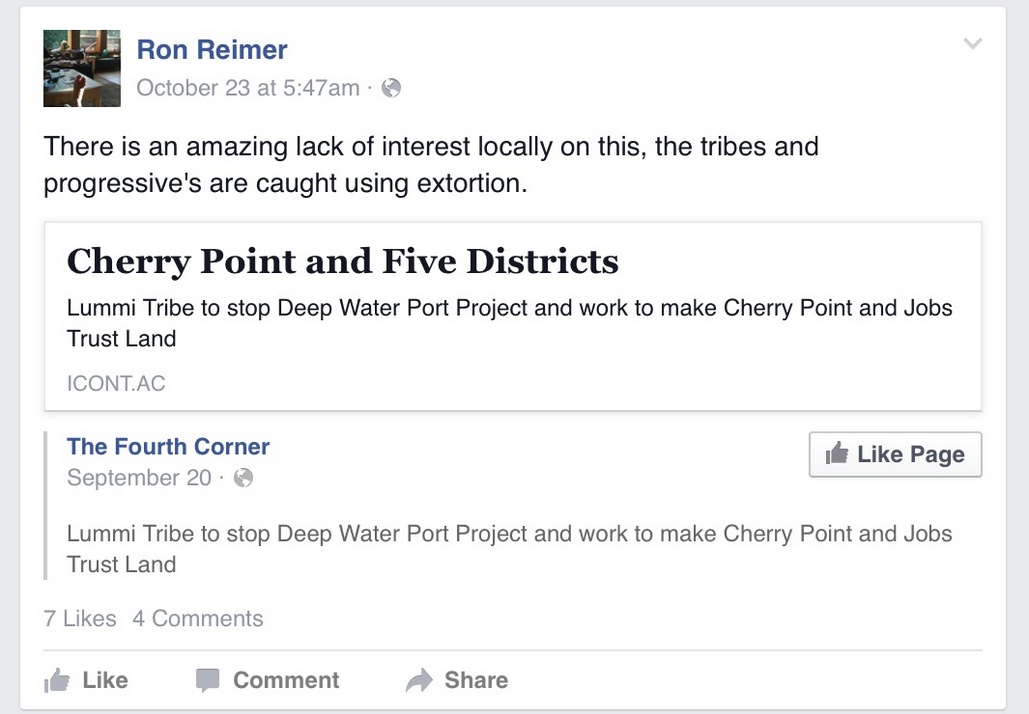Open the September 20 shared post timestamp
The image size is (1029, 714).
tap(139, 478)
